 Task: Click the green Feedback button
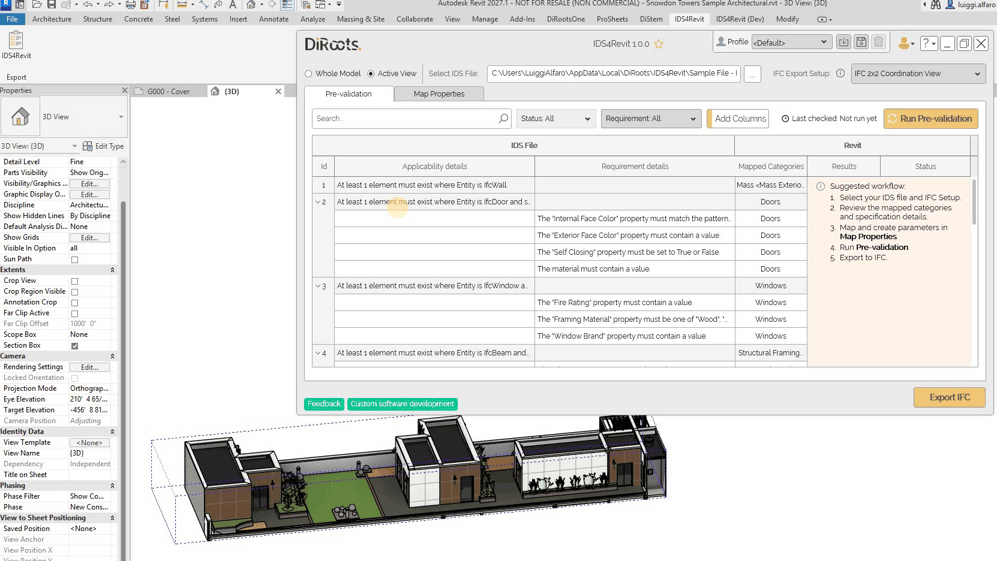(x=324, y=404)
